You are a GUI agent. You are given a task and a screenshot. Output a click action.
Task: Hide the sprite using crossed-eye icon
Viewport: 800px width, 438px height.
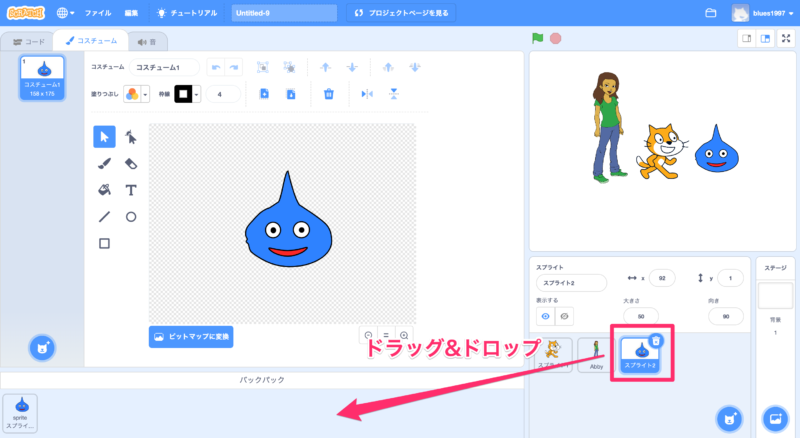[x=565, y=315]
